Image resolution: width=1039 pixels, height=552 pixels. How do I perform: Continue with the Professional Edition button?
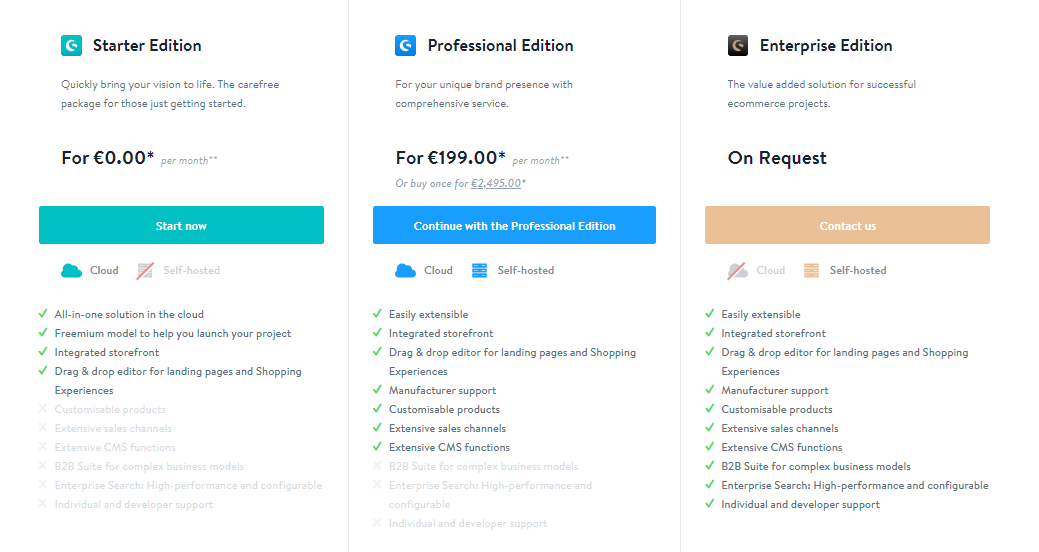click(514, 226)
